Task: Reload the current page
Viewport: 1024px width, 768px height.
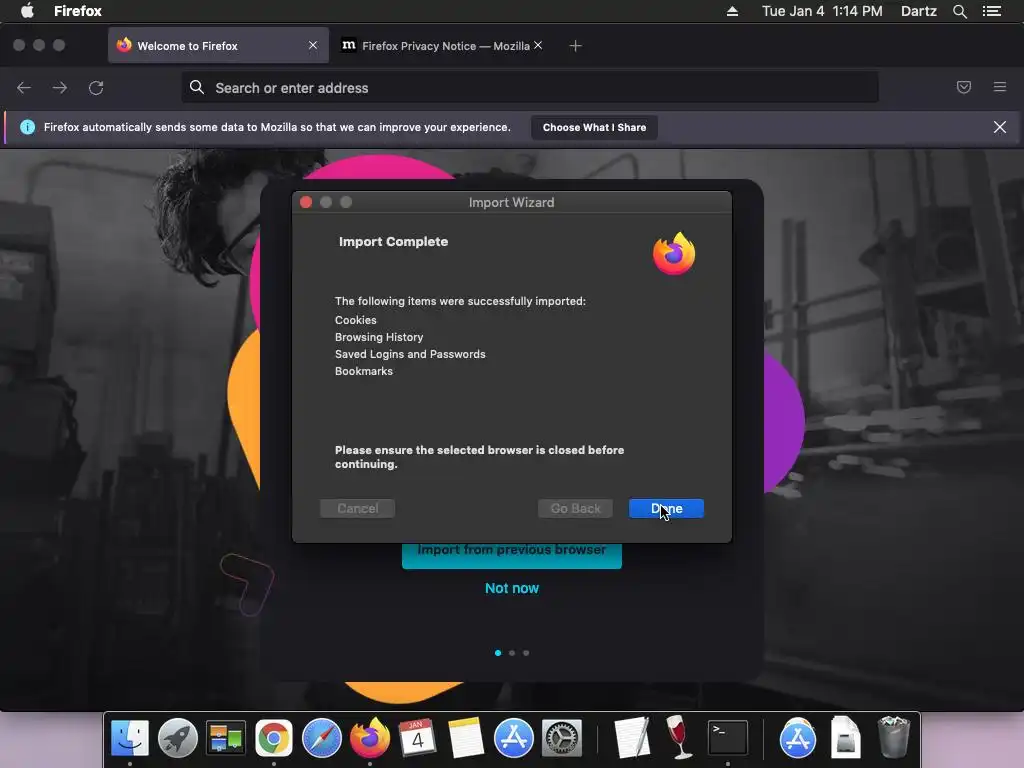Action: (96, 88)
